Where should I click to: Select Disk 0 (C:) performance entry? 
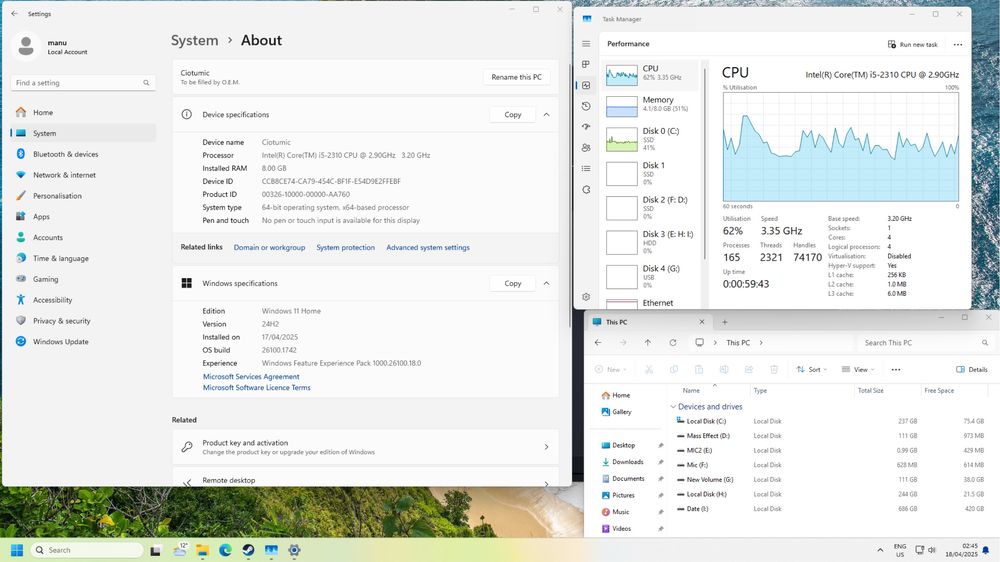tap(651, 139)
